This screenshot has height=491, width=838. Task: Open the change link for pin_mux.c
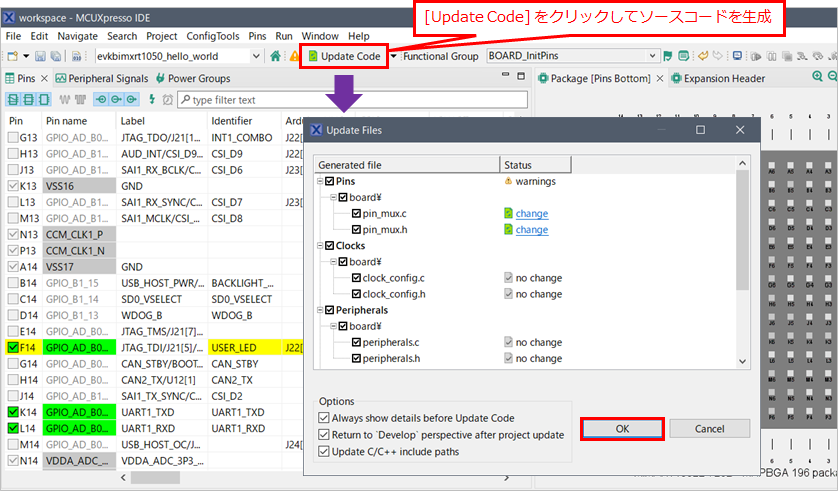(x=532, y=213)
